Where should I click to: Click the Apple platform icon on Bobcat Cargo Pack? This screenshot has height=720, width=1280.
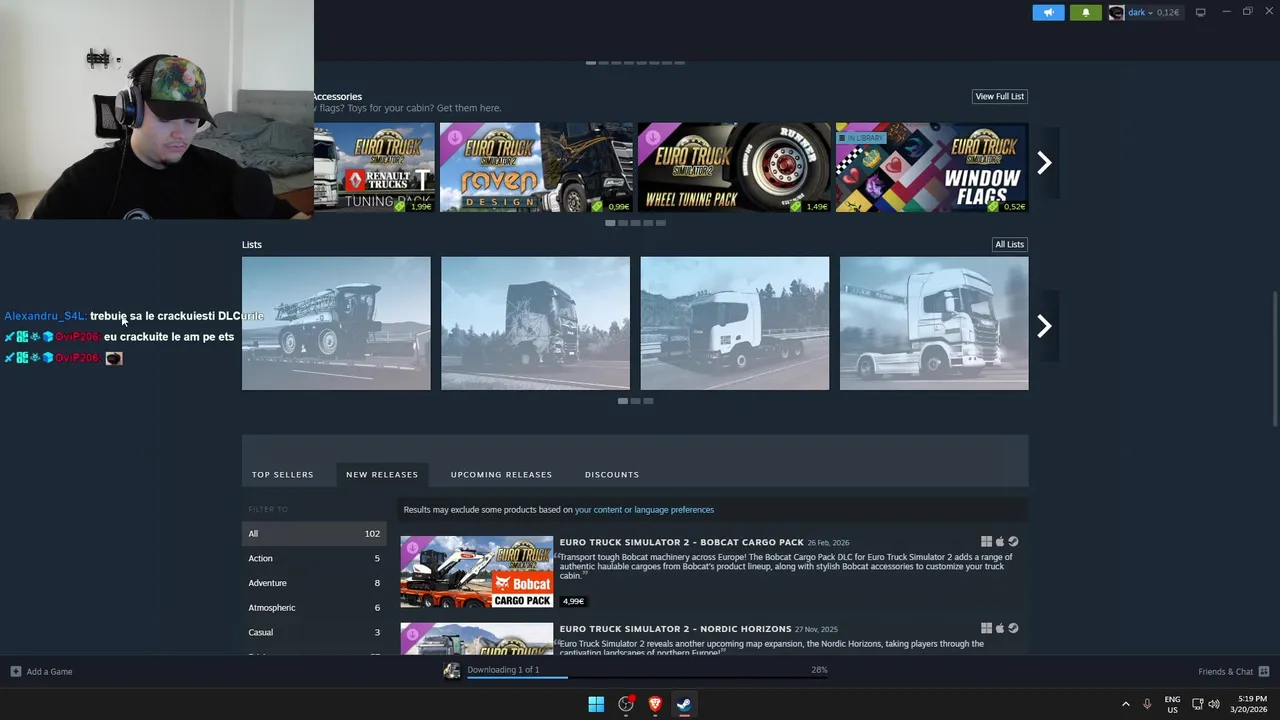click(x=999, y=542)
